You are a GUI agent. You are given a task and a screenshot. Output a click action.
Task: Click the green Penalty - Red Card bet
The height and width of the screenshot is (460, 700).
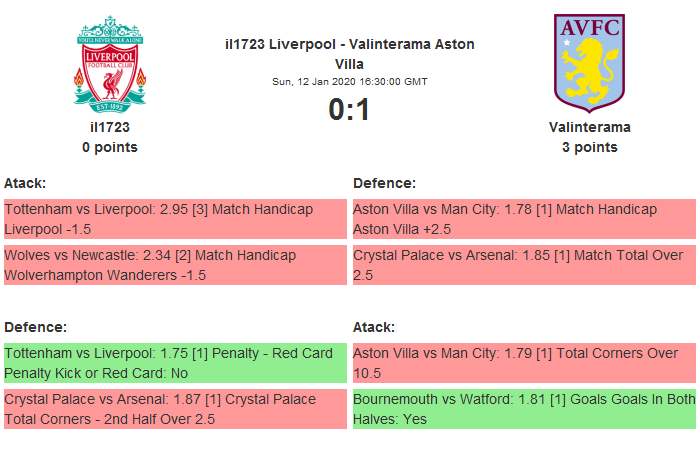pyautogui.click(x=175, y=363)
